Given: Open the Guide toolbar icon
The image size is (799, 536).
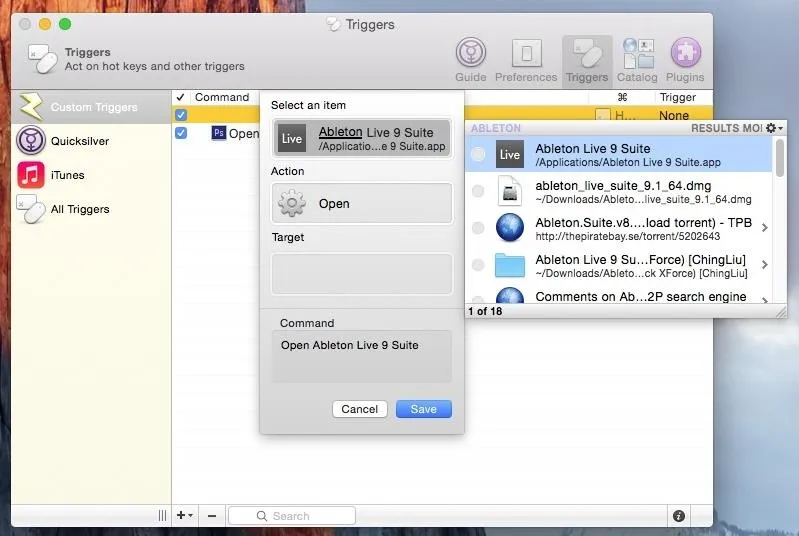Looking at the screenshot, I should coord(470,61).
